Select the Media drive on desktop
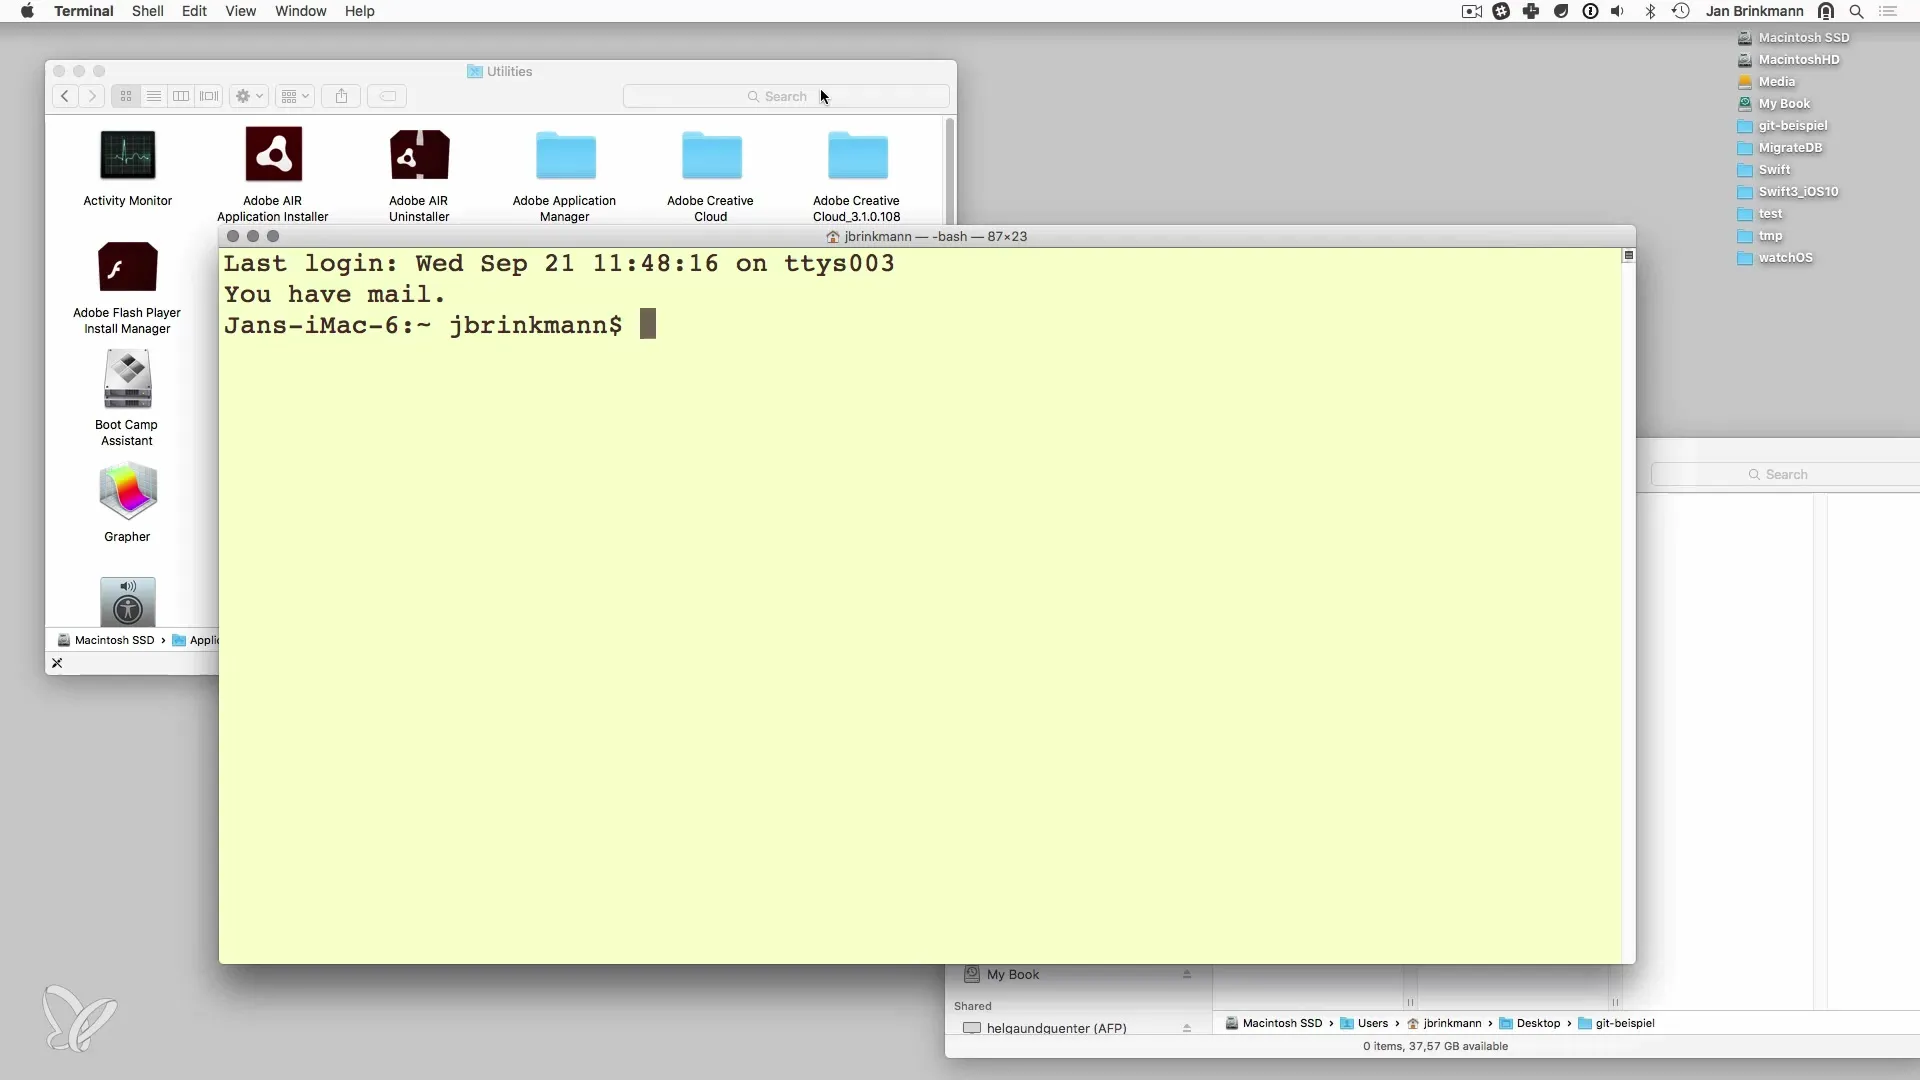The height and width of the screenshot is (1080, 1920). click(x=1767, y=82)
